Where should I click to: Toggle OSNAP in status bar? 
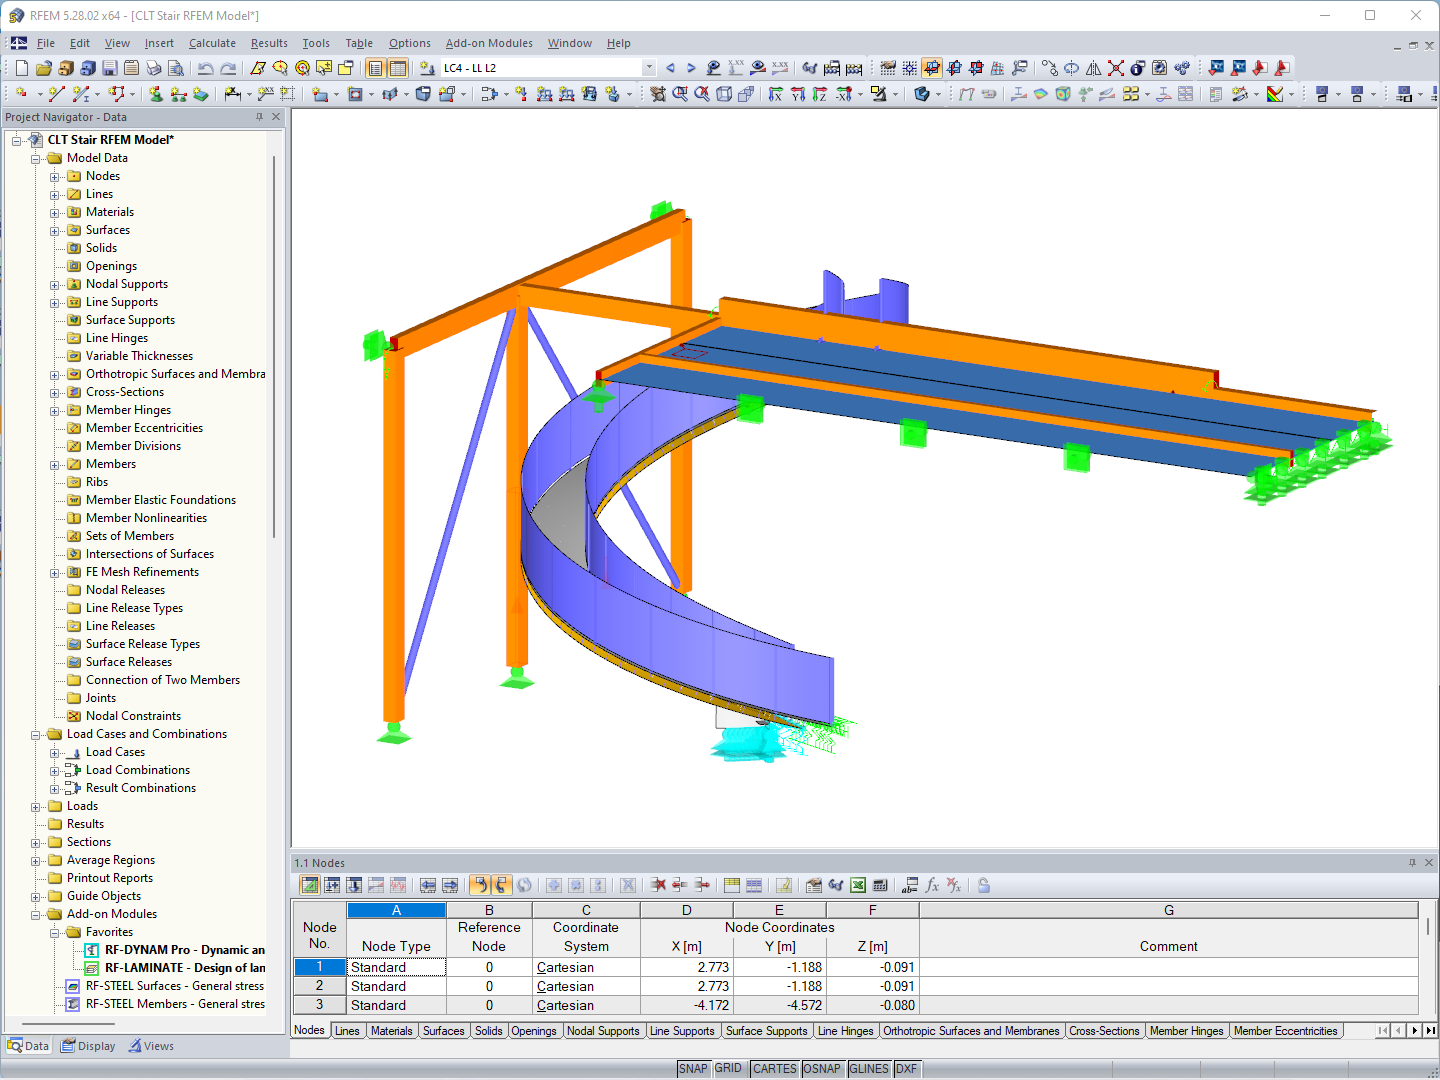pos(822,1069)
